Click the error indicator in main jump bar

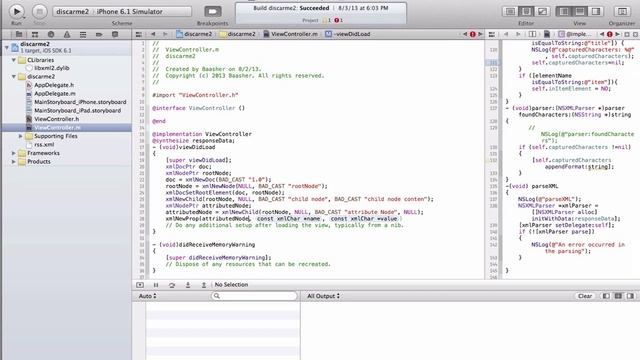click(x=472, y=34)
